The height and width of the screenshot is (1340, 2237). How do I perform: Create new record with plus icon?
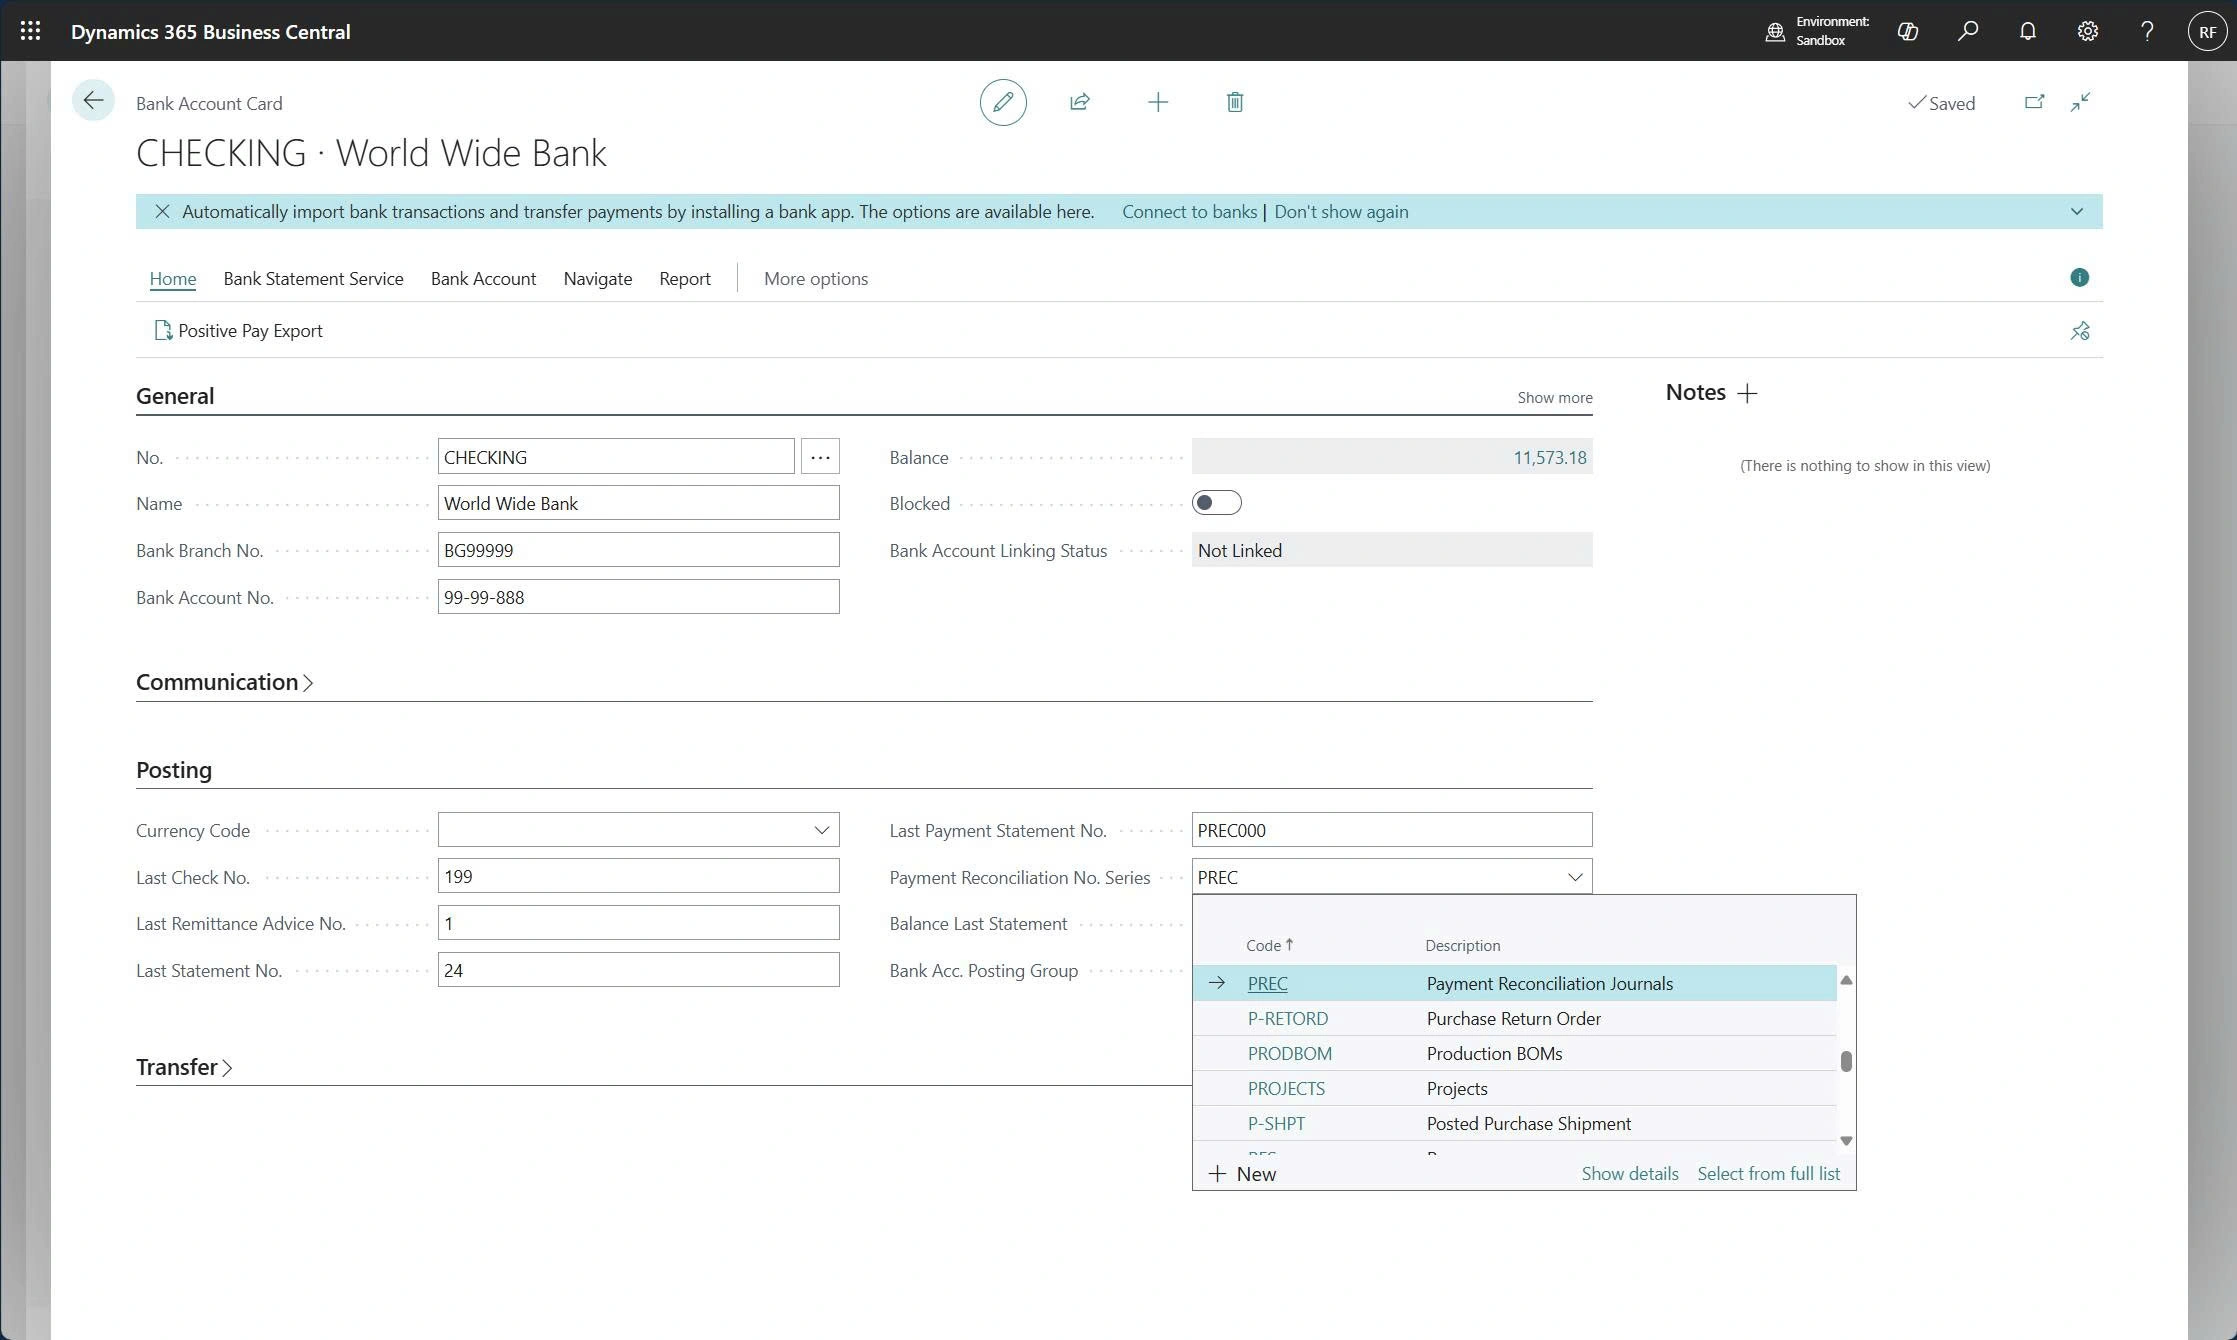(1158, 102)
